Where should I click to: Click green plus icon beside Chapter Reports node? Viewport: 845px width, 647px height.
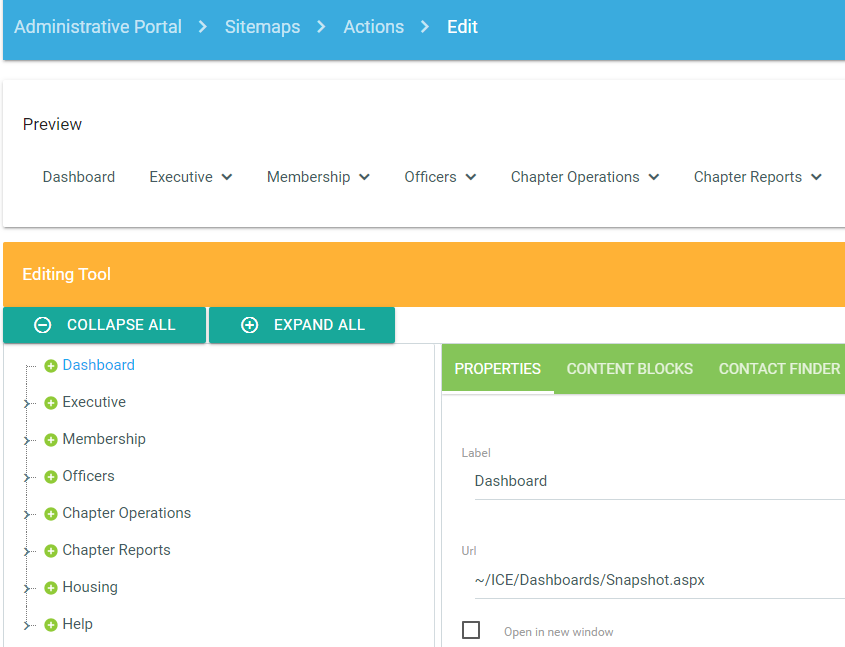pyautogui.click(x=51, y=551)
